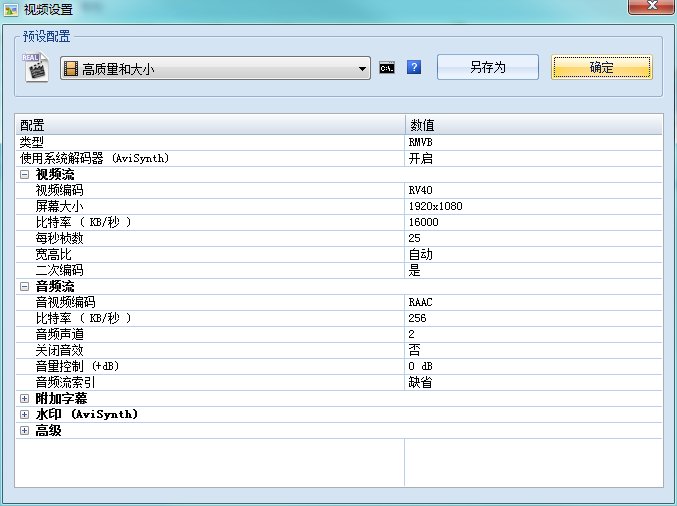Click the RMVB type value

click(x=421, y=142)
